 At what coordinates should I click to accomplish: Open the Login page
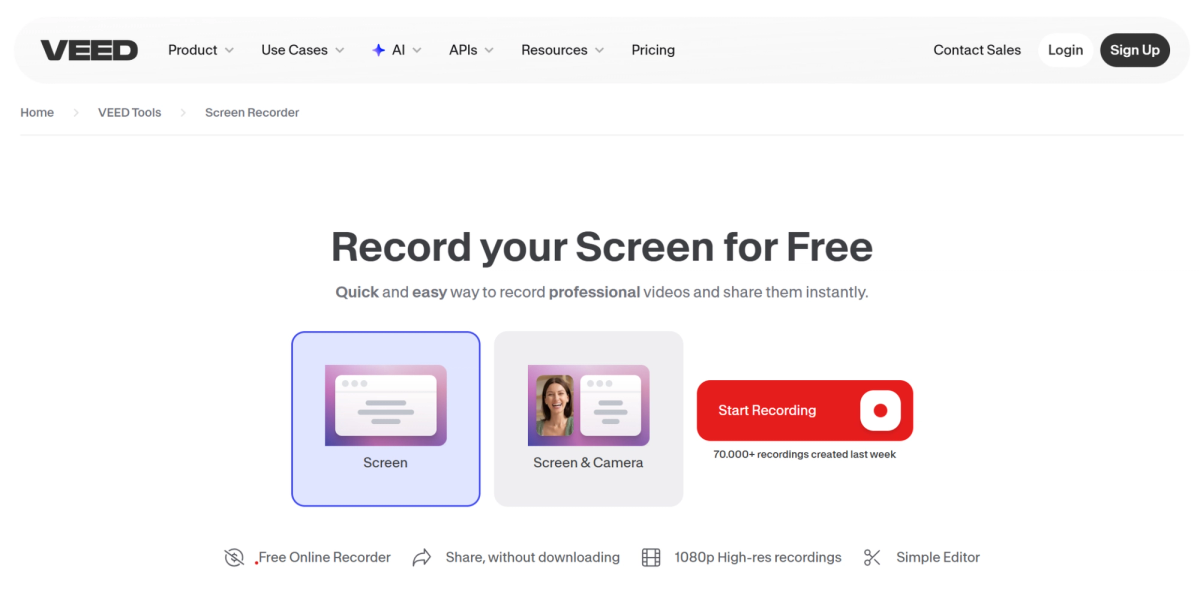click(1065, 50)
